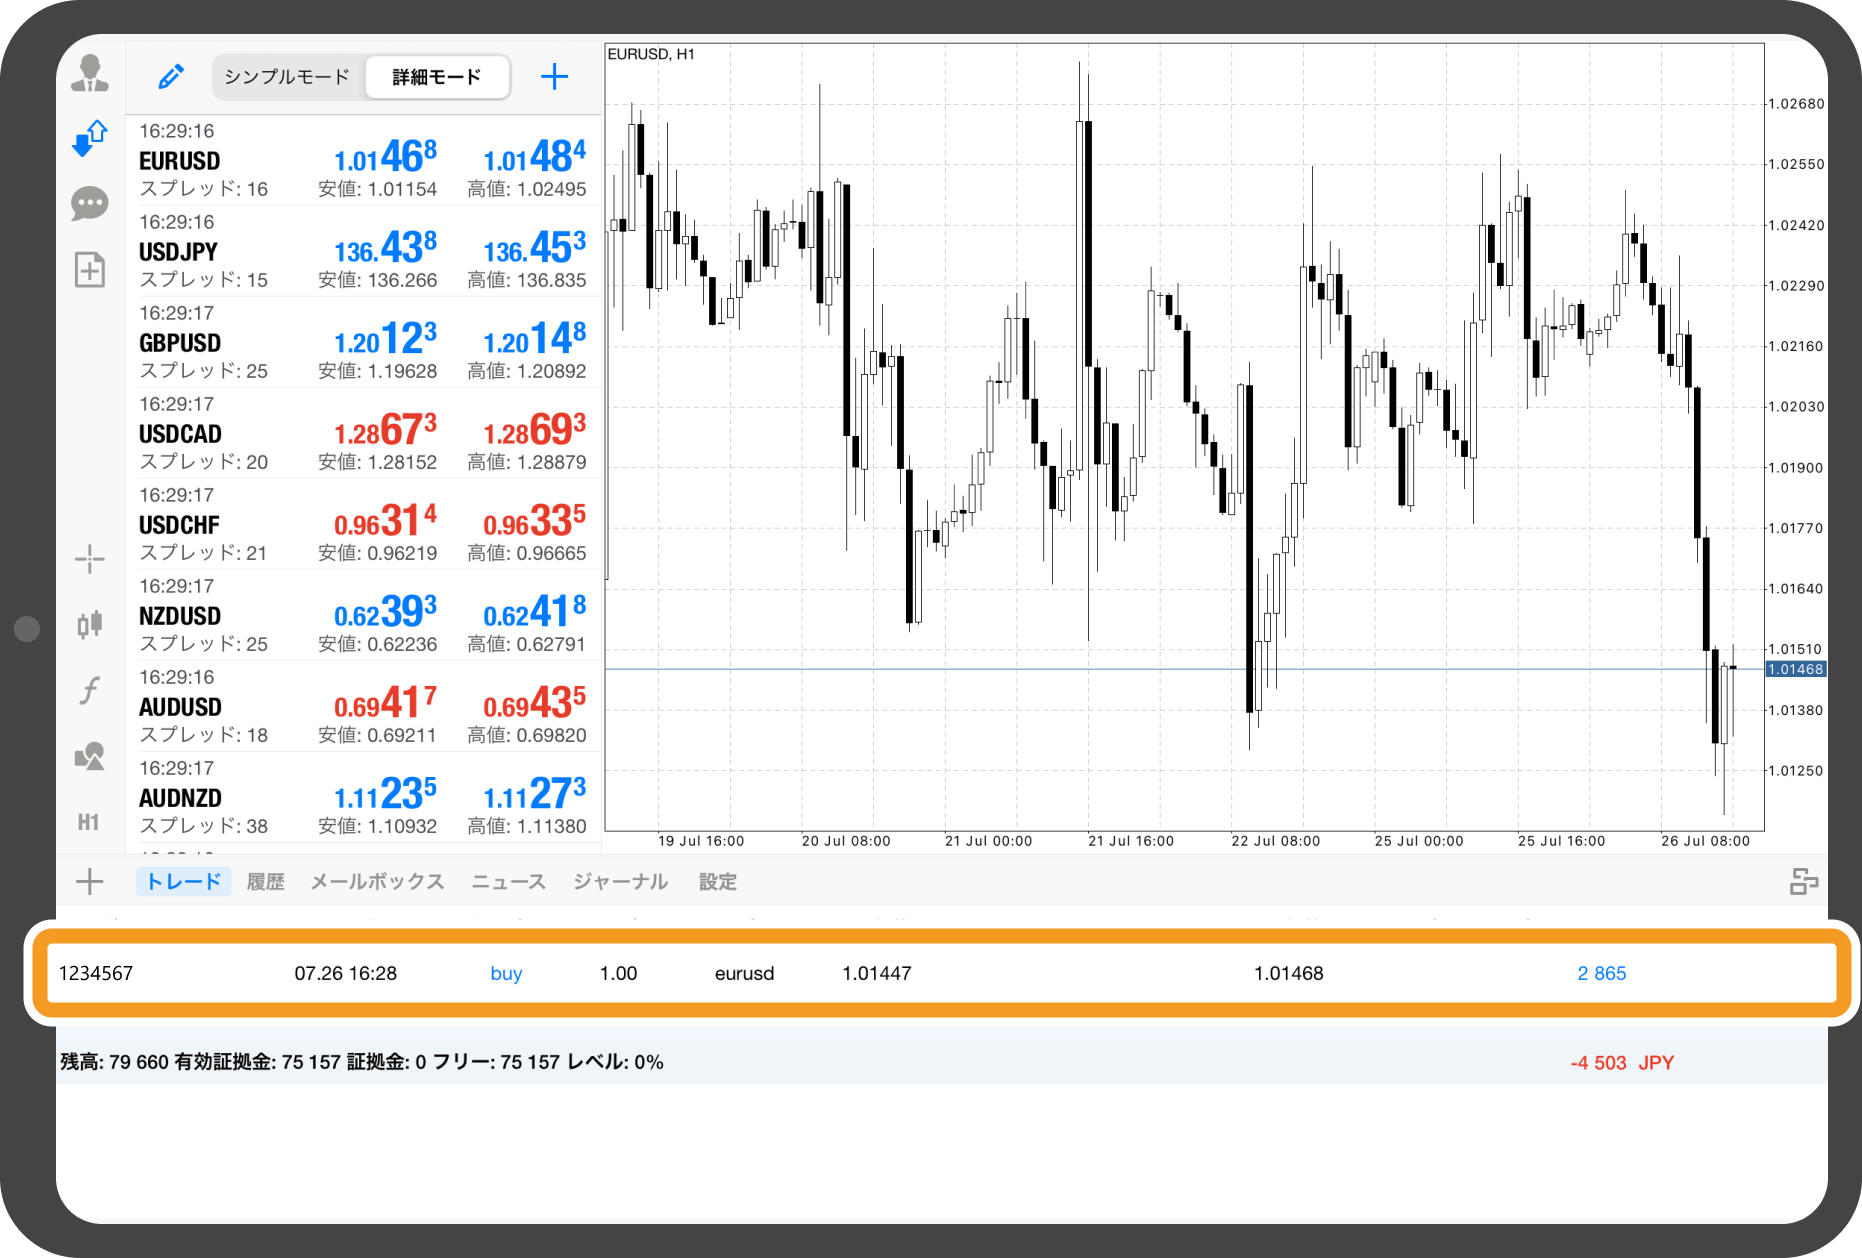Switch to シンプルモード view
This screenshot has height=1258, width=1862.
click(x=287, y=77)
